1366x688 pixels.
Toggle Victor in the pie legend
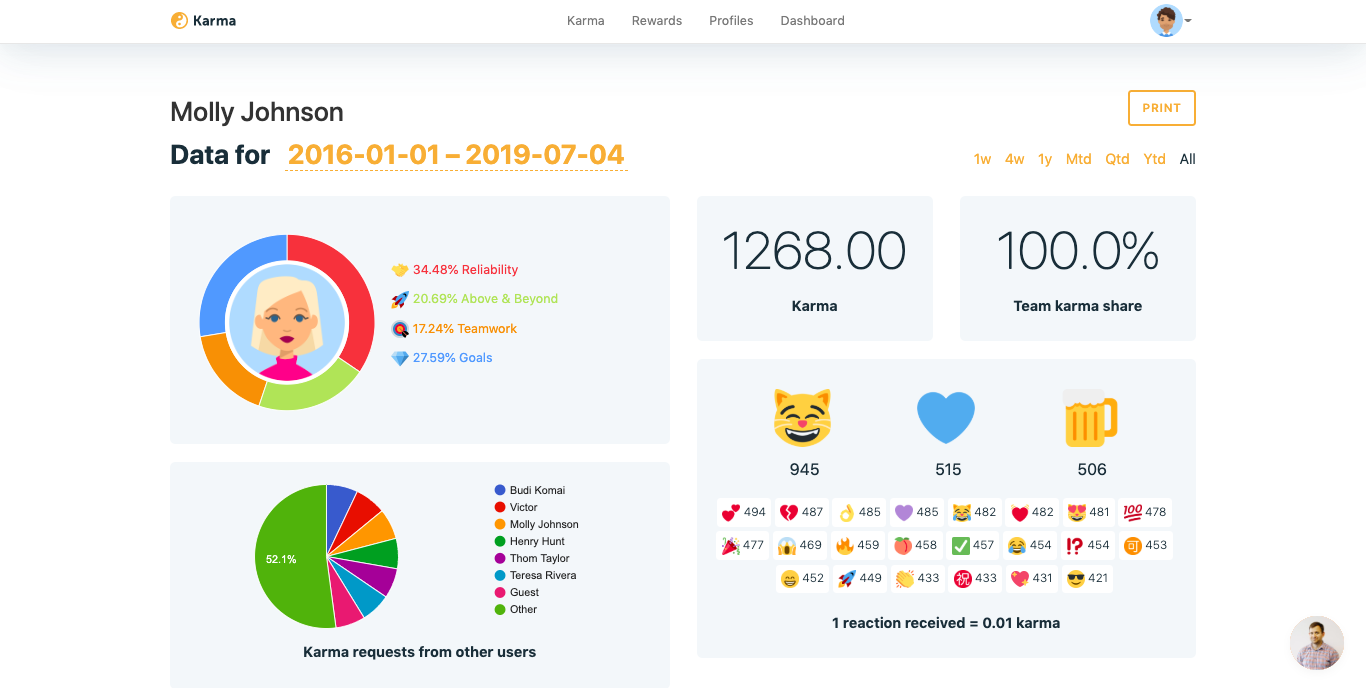tap(516, 507)
